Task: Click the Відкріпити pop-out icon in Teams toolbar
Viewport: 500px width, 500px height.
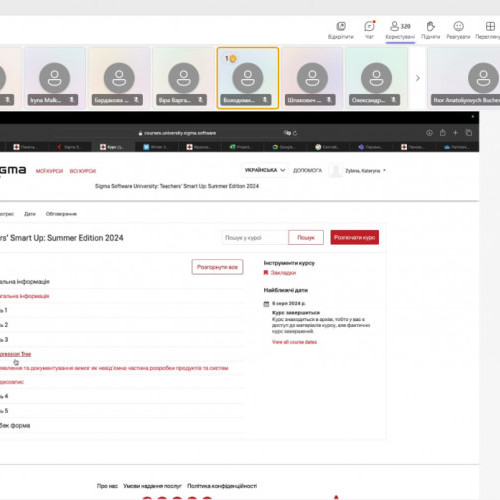Action: 341,26
